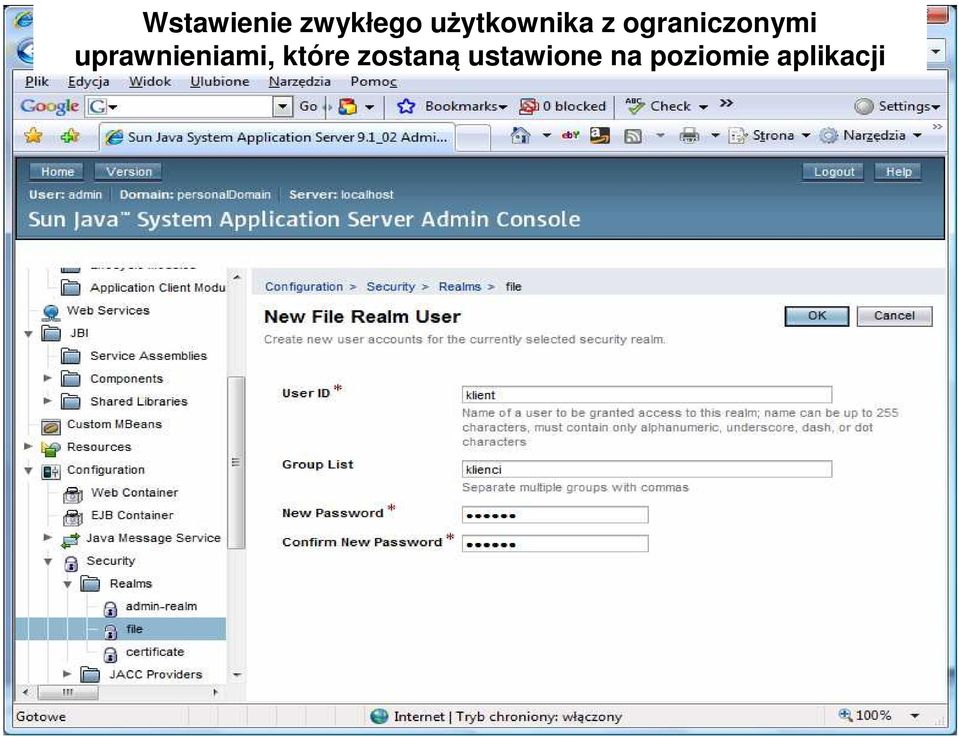Expand the JACC Providers node
This screenshot has width=959, height=737.
click(x=67, y=673)
